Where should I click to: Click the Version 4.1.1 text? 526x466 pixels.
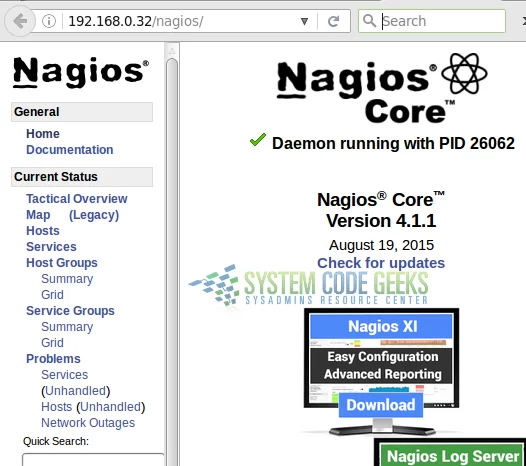[x=381, y=221]
